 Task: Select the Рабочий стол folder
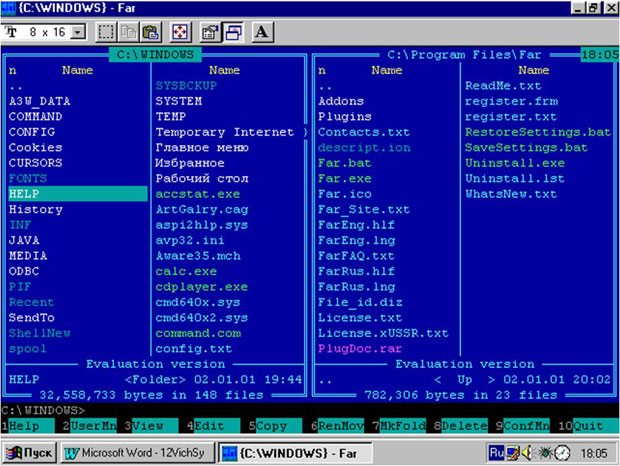(202, 178)
